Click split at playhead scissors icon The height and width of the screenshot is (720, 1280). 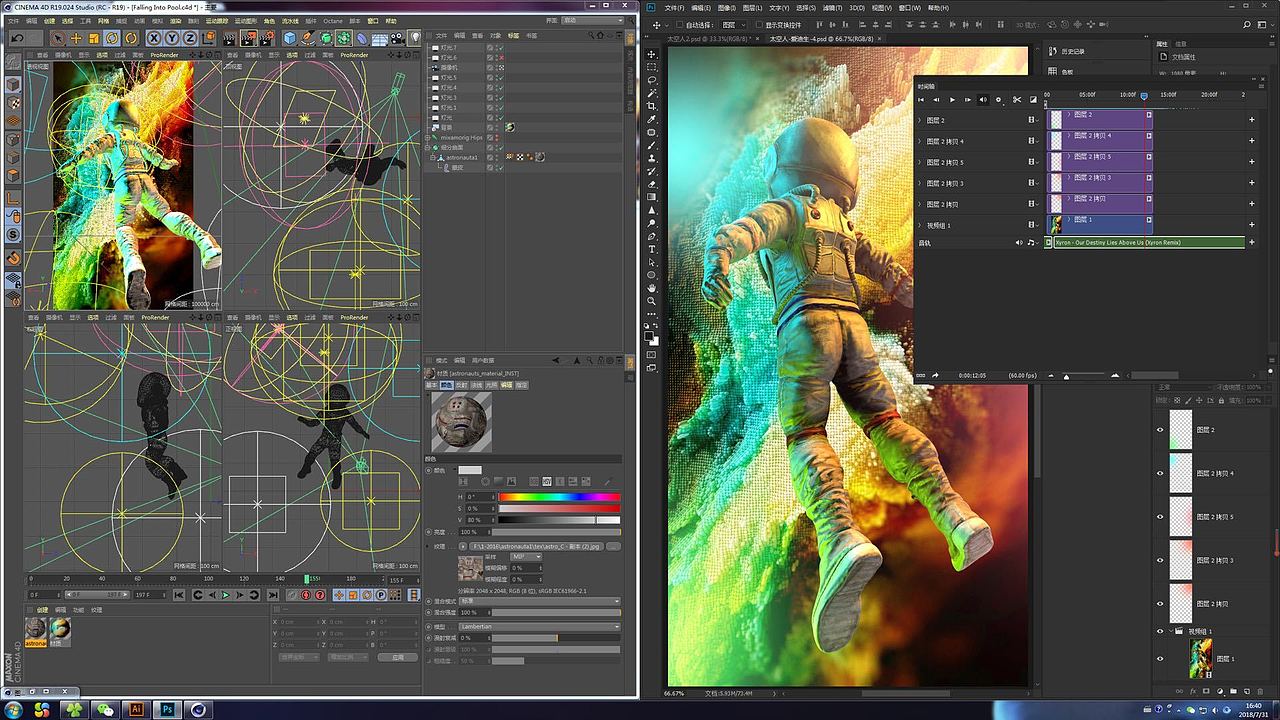tap(1016, 99)
